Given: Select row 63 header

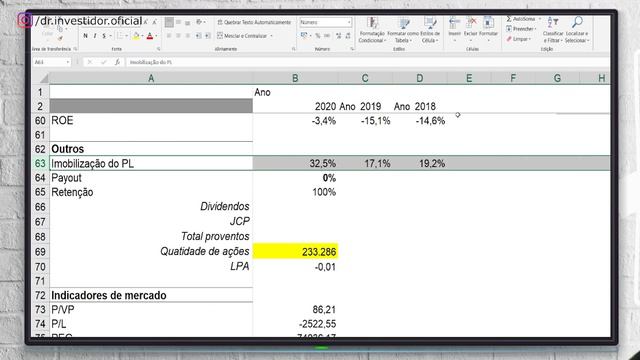Looking at the screenshot, I should click(x=40, y=163).
